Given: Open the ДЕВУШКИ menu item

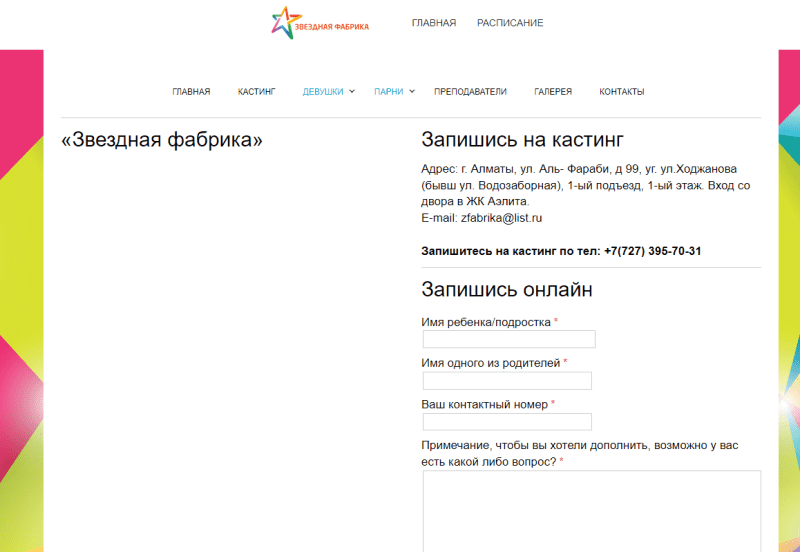Looking at the screenshot, I should click(323, 92).
